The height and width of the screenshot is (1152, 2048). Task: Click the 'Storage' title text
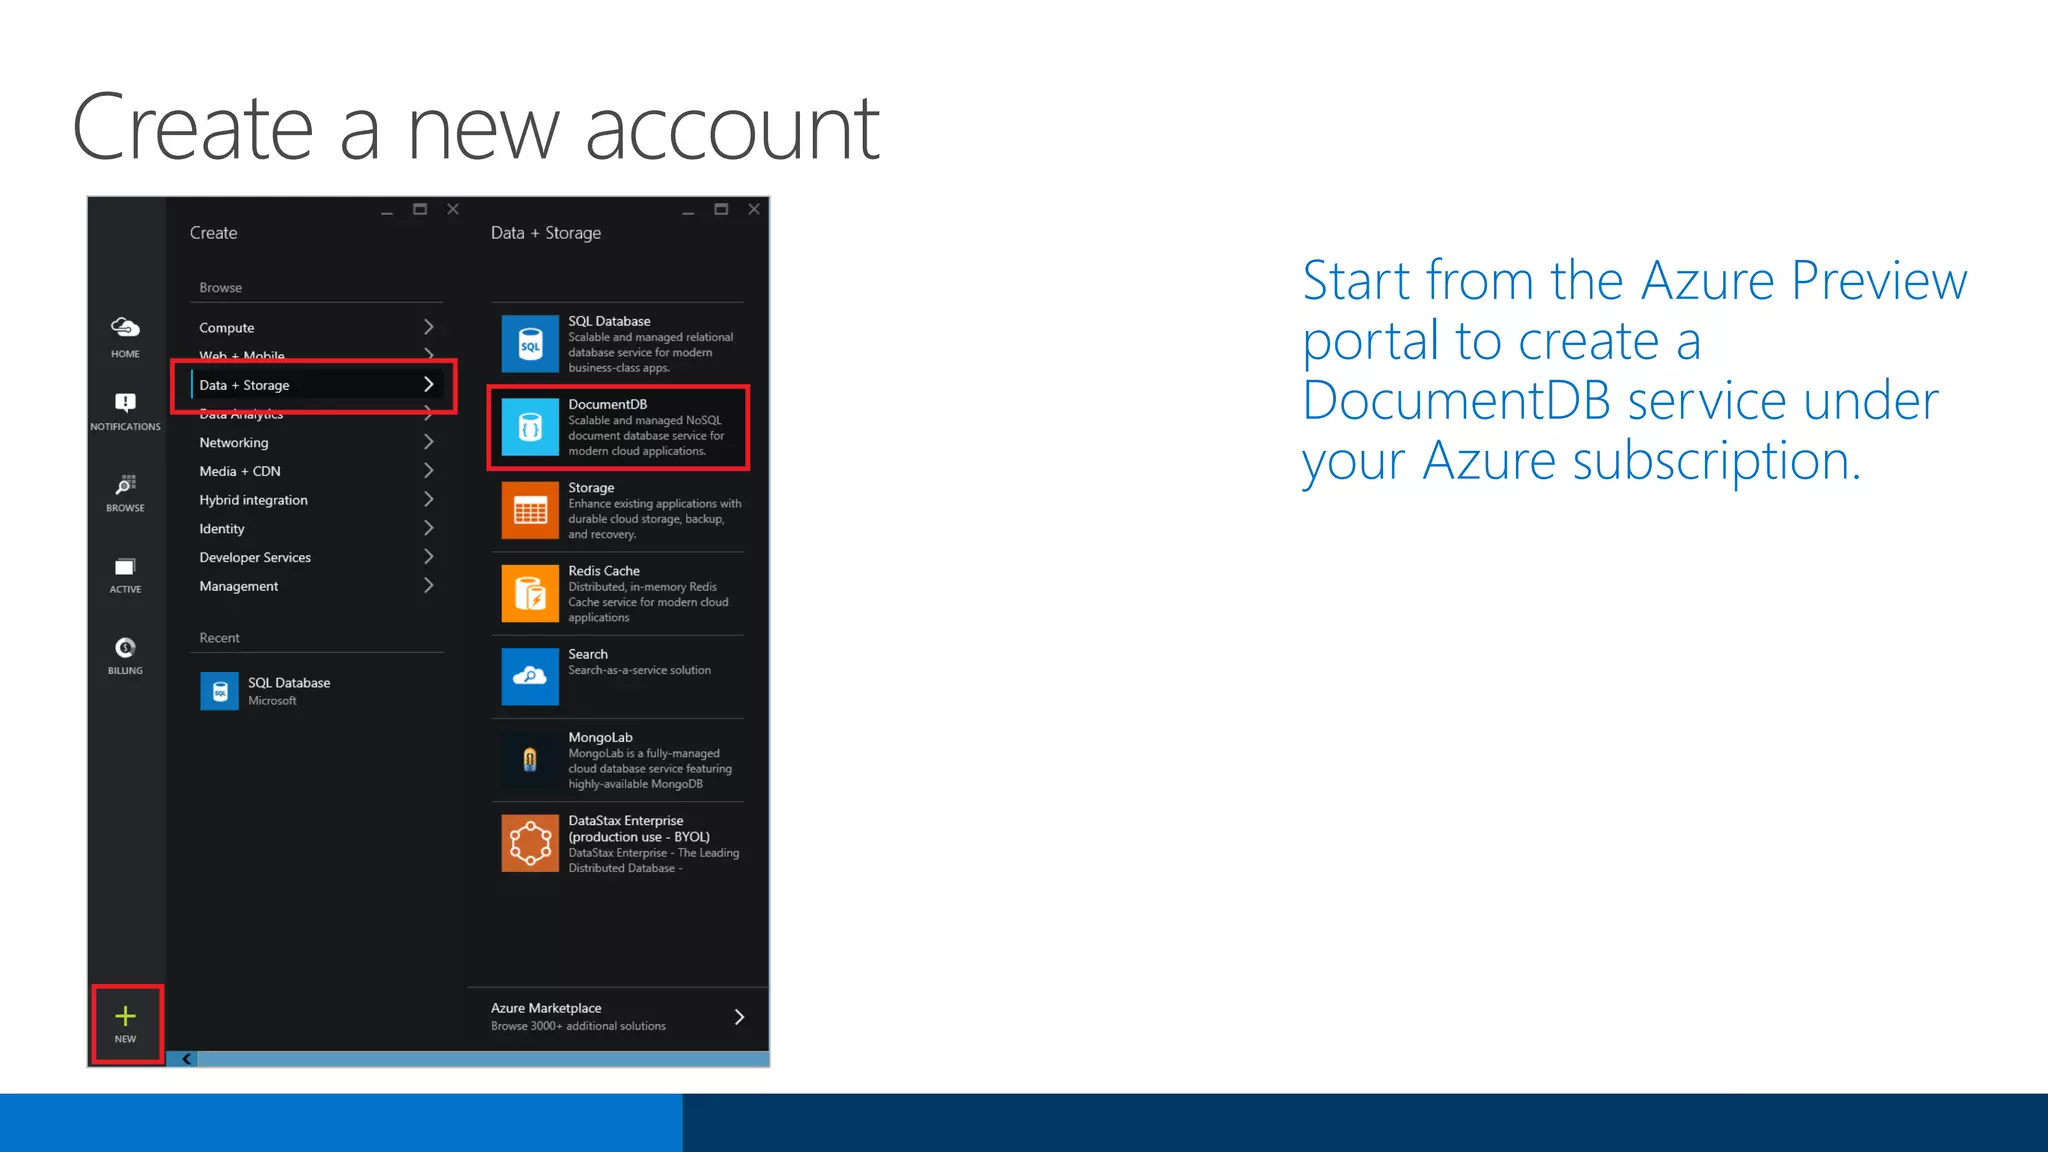[591, 488]
